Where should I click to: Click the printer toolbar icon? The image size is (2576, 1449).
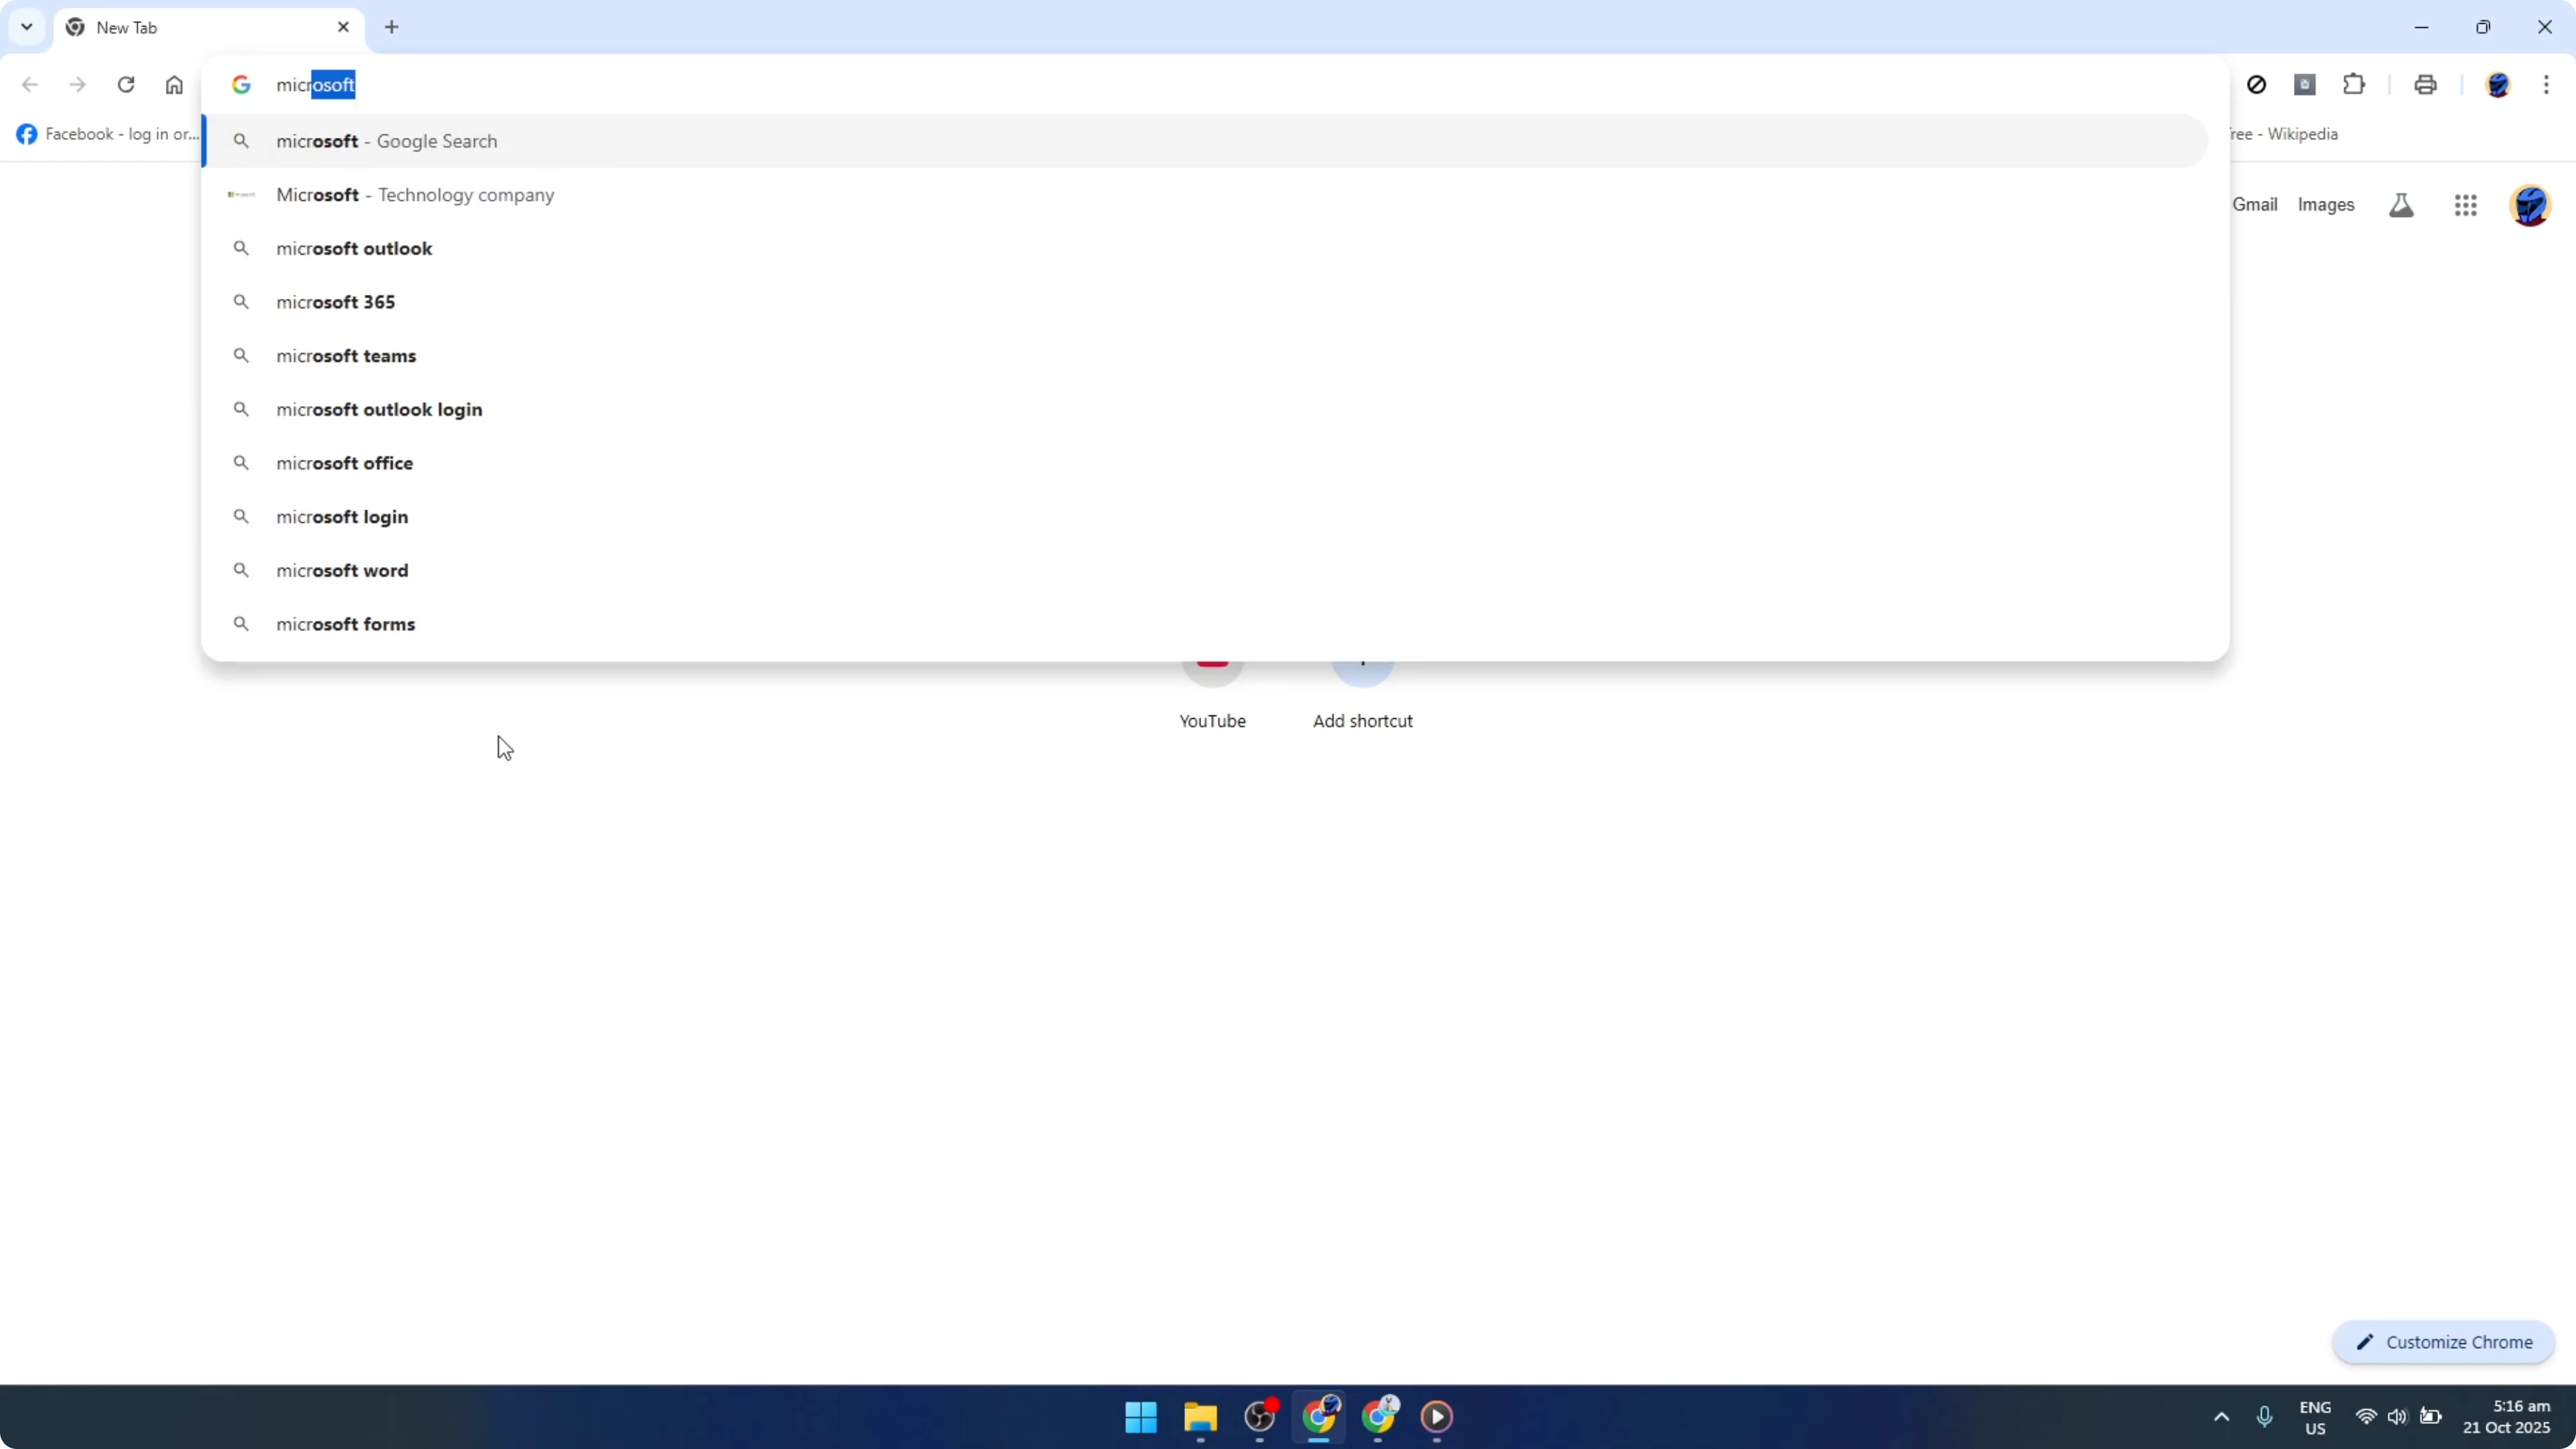click(x=2425, y=85)
